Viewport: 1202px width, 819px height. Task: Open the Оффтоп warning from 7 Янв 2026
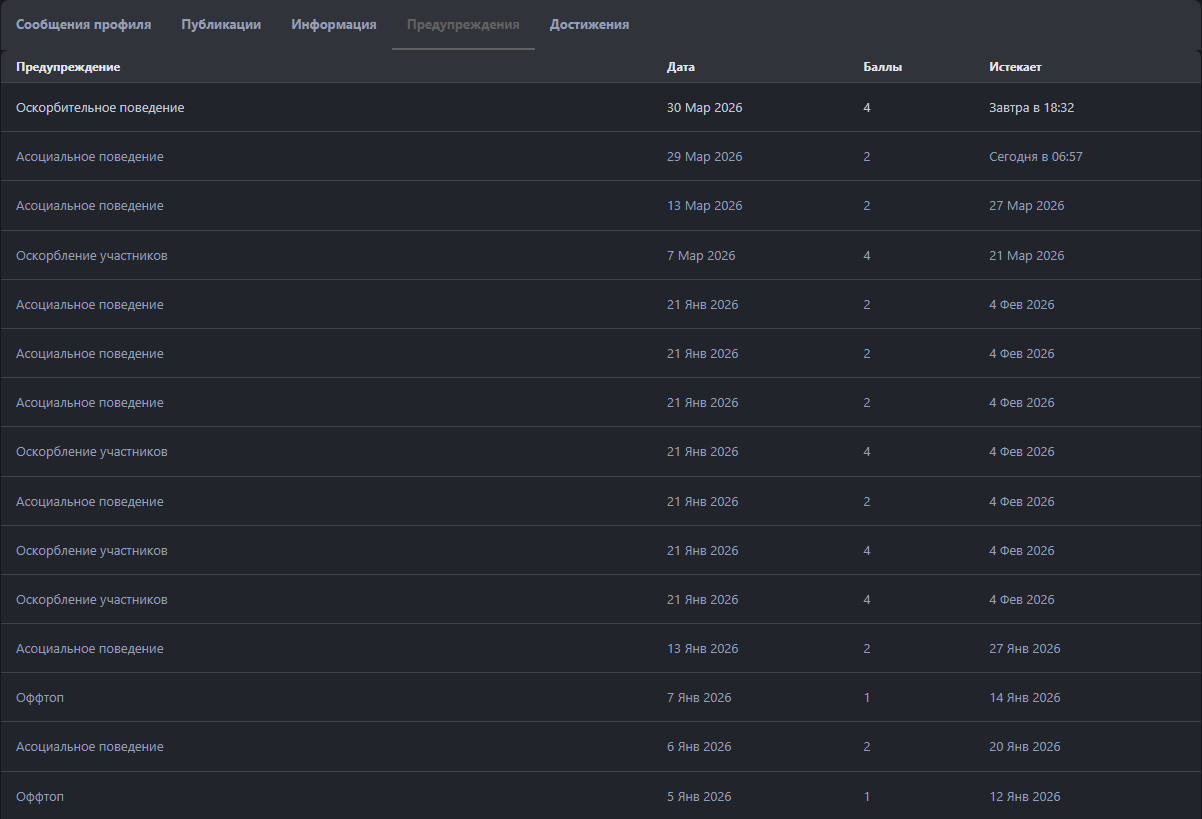tap(40, 698)
